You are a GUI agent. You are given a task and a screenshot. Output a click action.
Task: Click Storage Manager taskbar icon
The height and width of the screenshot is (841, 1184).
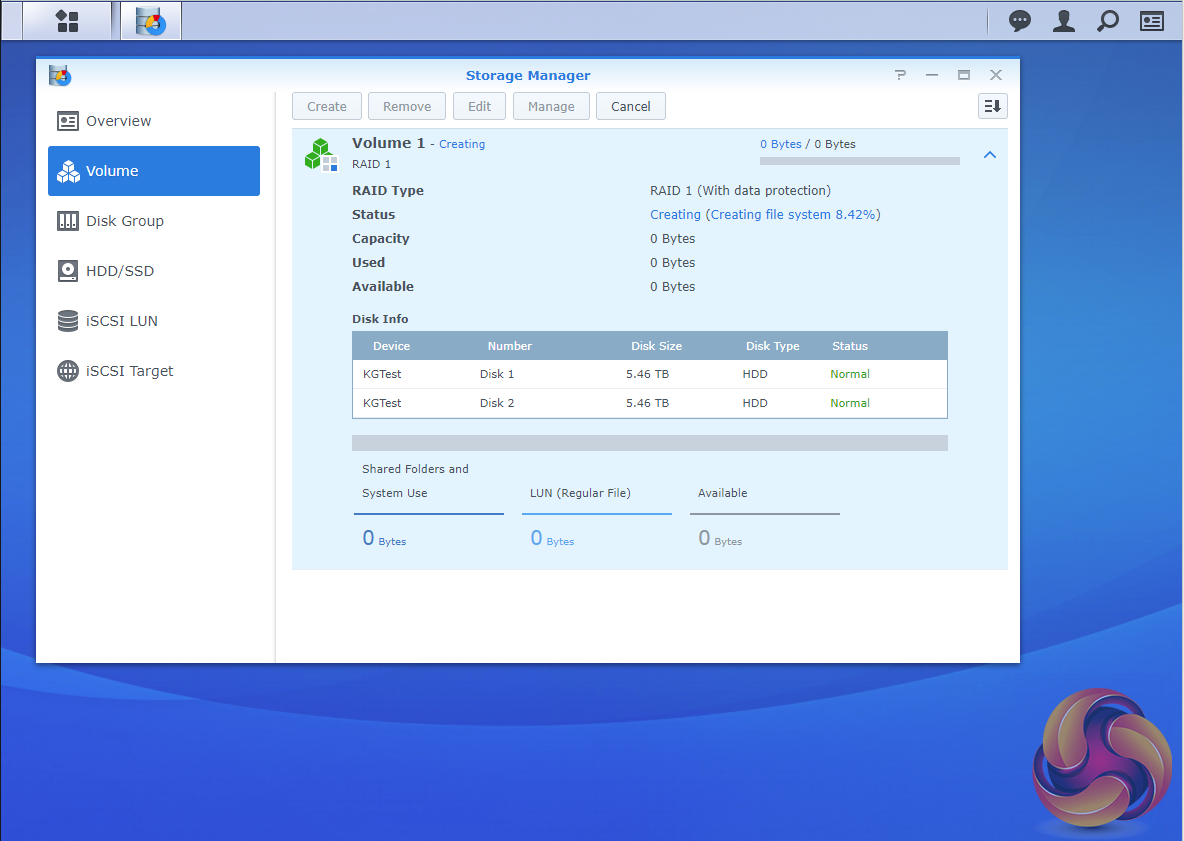click(x=151, y=21)
